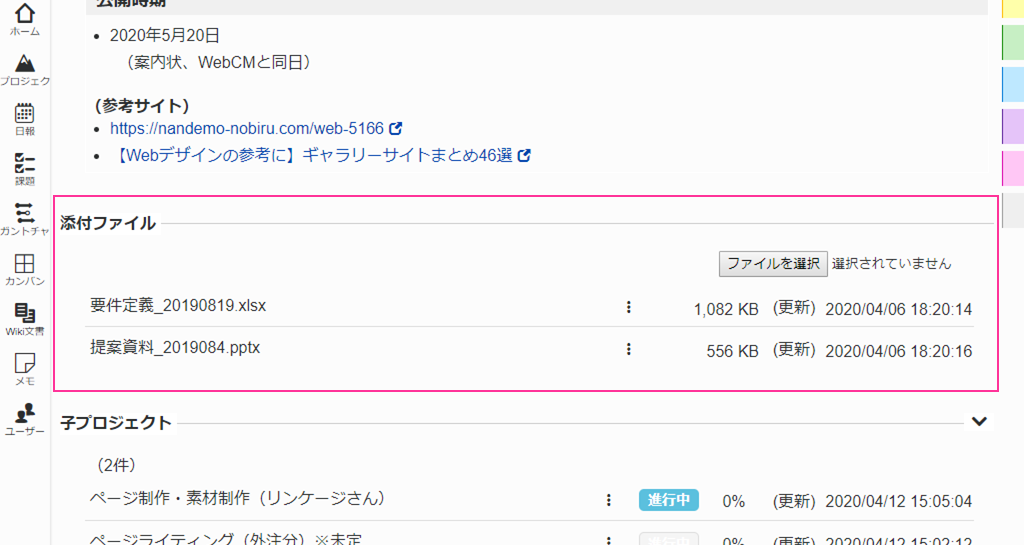The image size is (1024, 545).
Task: Switch to the カンバン board icon
Action: coord(25,268)
